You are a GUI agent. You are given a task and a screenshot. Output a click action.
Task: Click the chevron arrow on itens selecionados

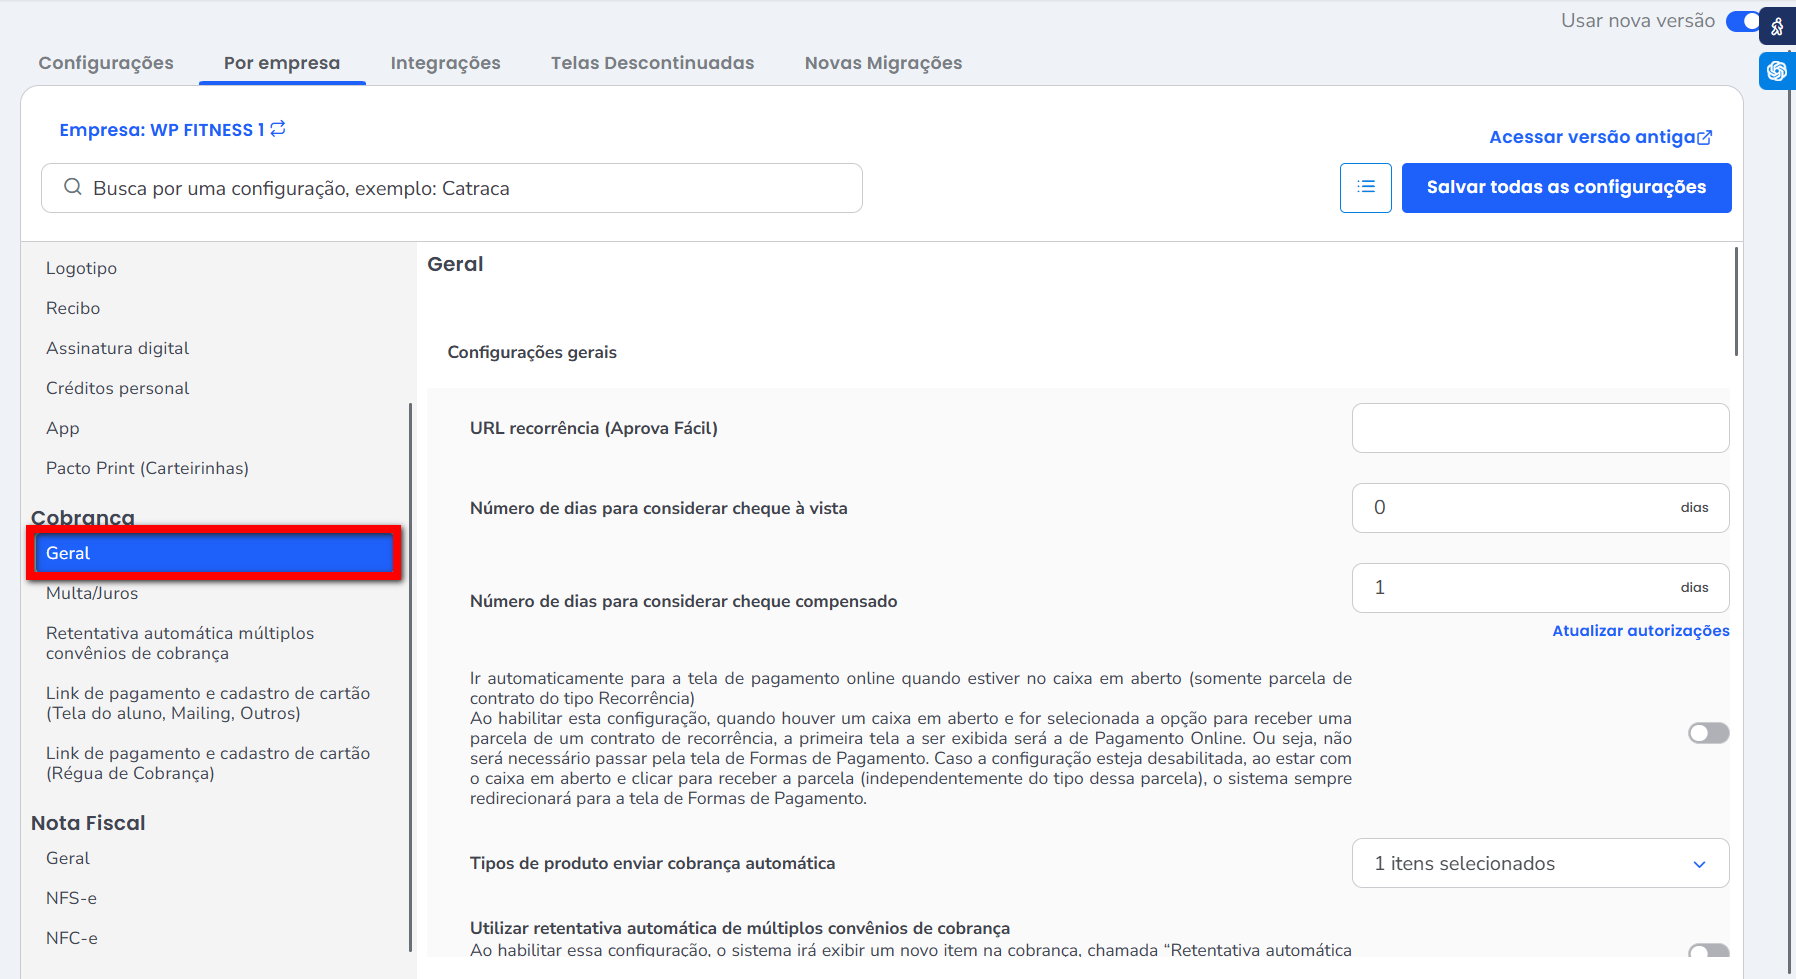point(1699,865)
